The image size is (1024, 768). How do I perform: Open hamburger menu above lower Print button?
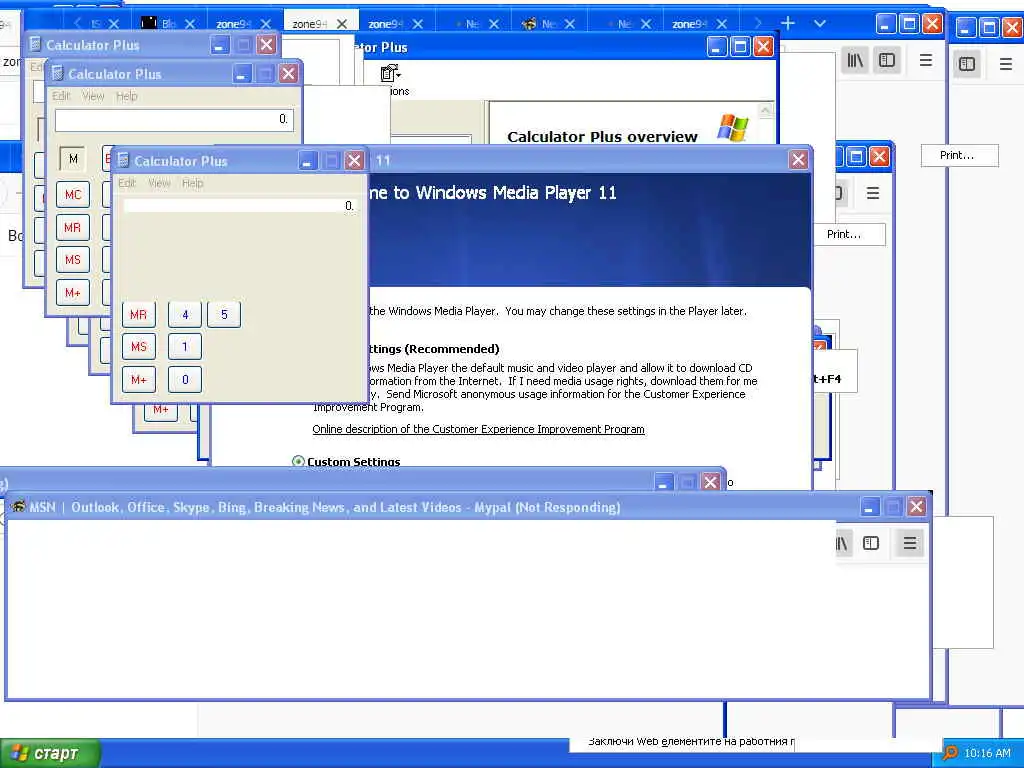pyautogui.click(x=872, y=193)
